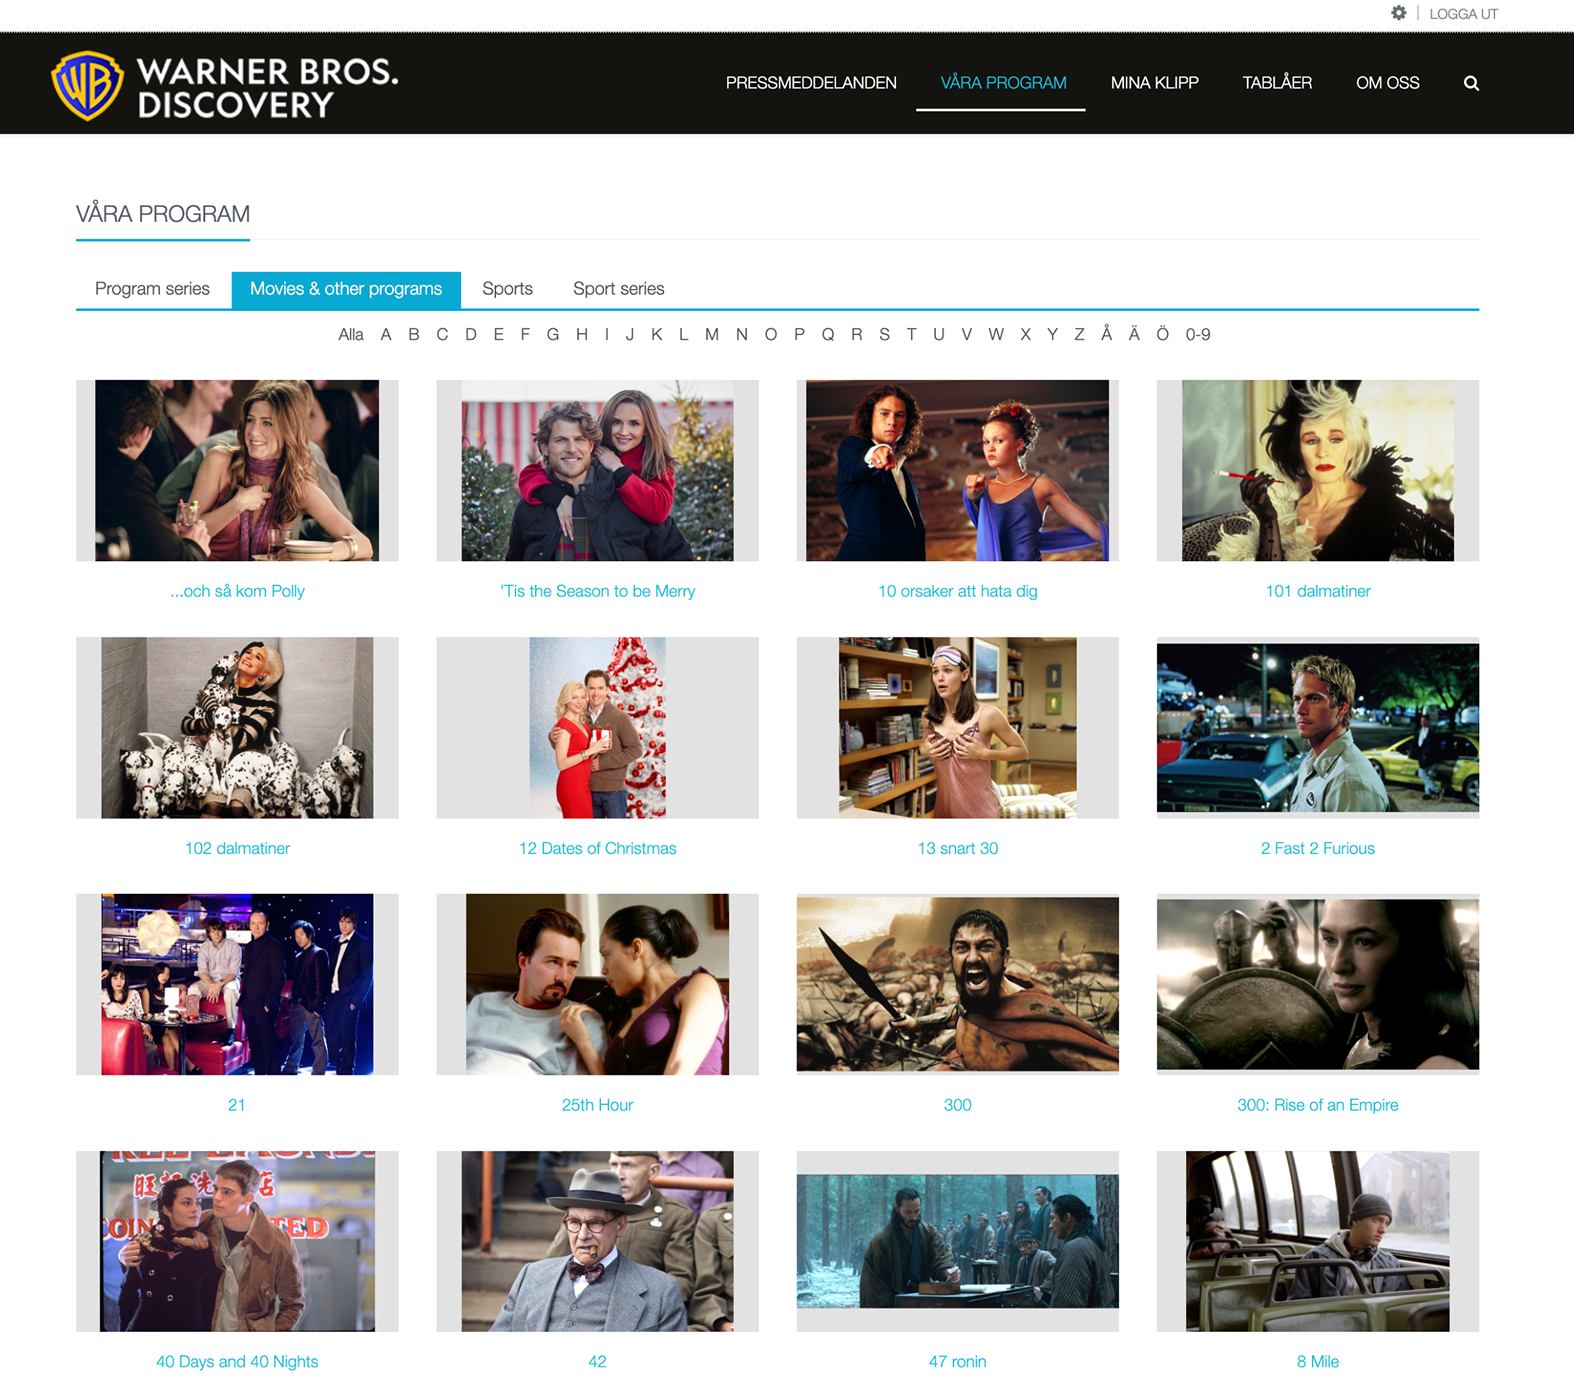
Task: Open 13 snart 30 thumbnail
Action: click(x=957, y=728)
